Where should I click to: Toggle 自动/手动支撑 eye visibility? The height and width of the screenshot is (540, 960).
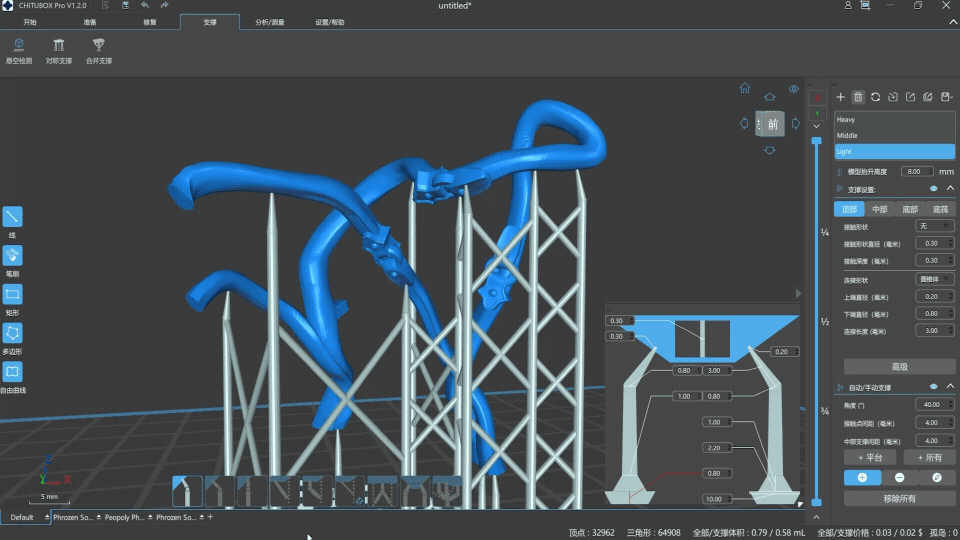tap(934, 387)
